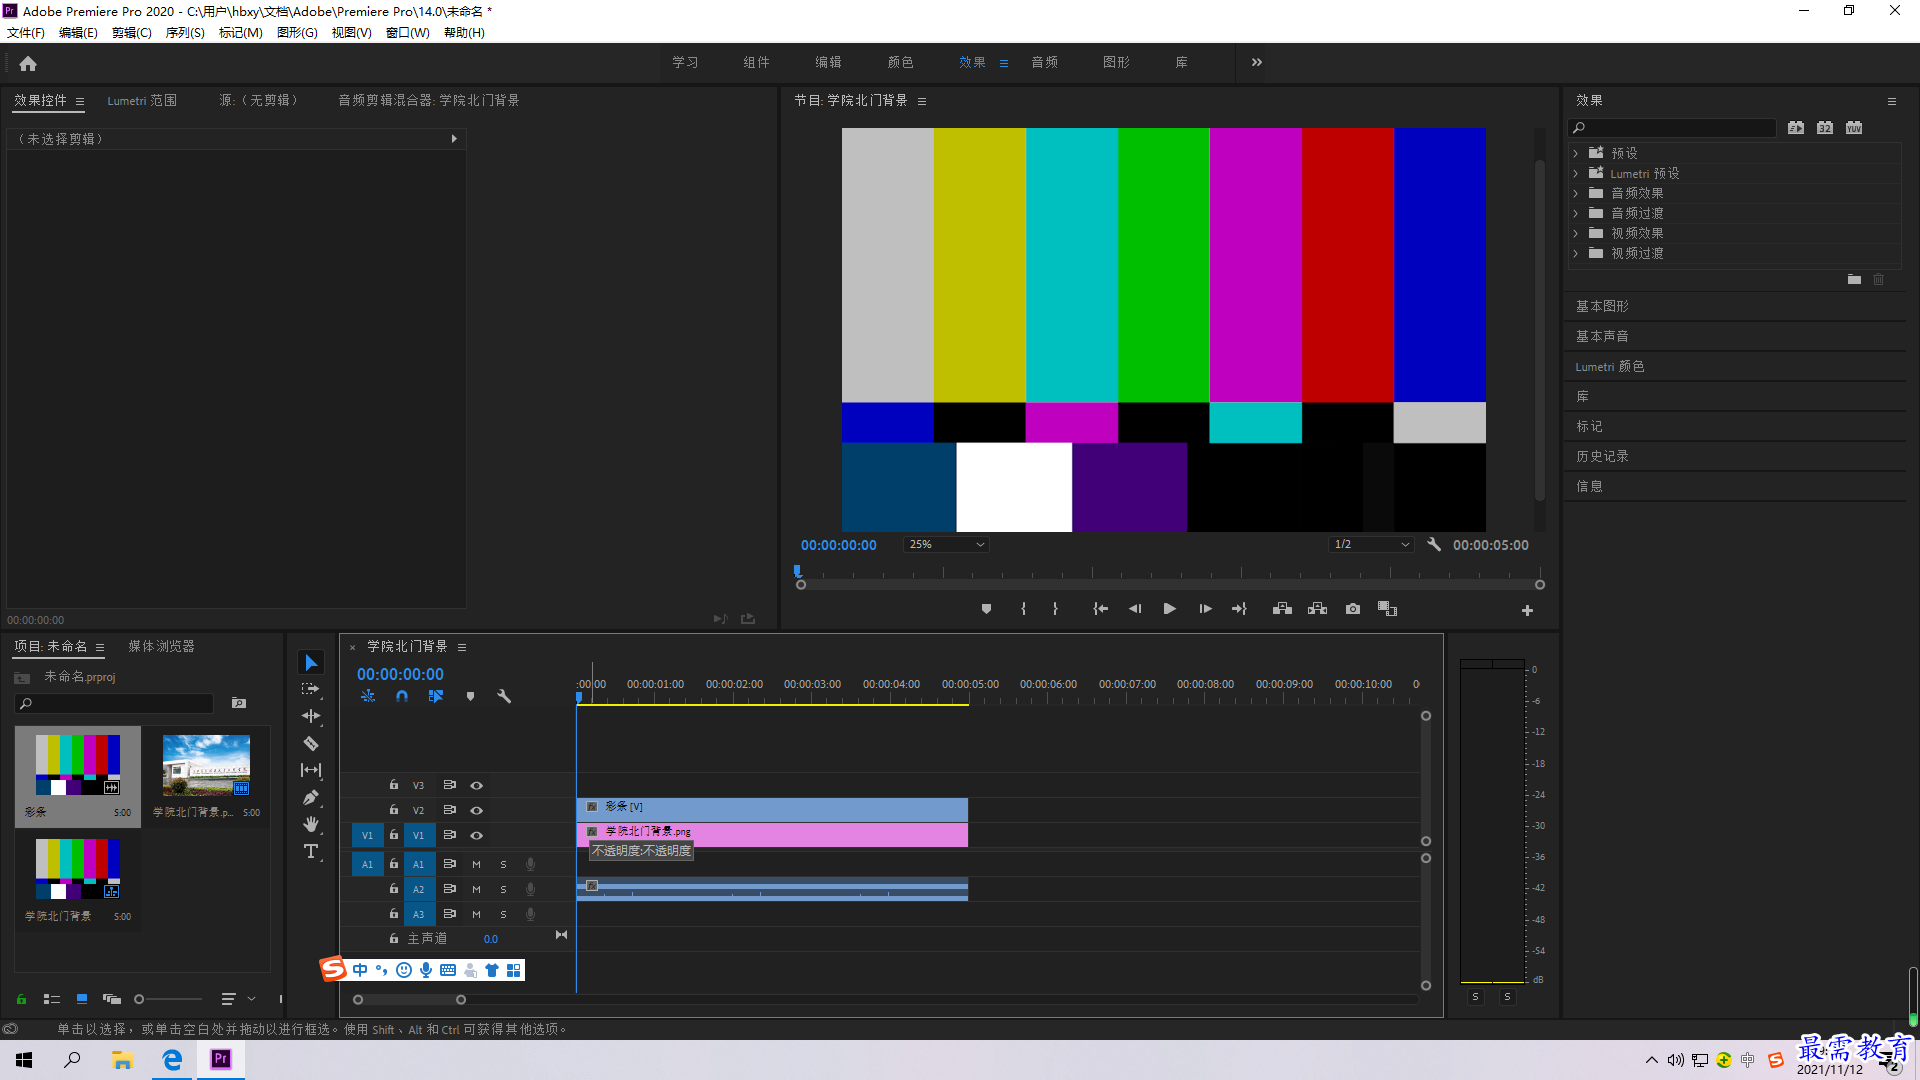1920x1080 pixels.
Task: Open the 基本声音 panel
Action: tap(1602, 336)
